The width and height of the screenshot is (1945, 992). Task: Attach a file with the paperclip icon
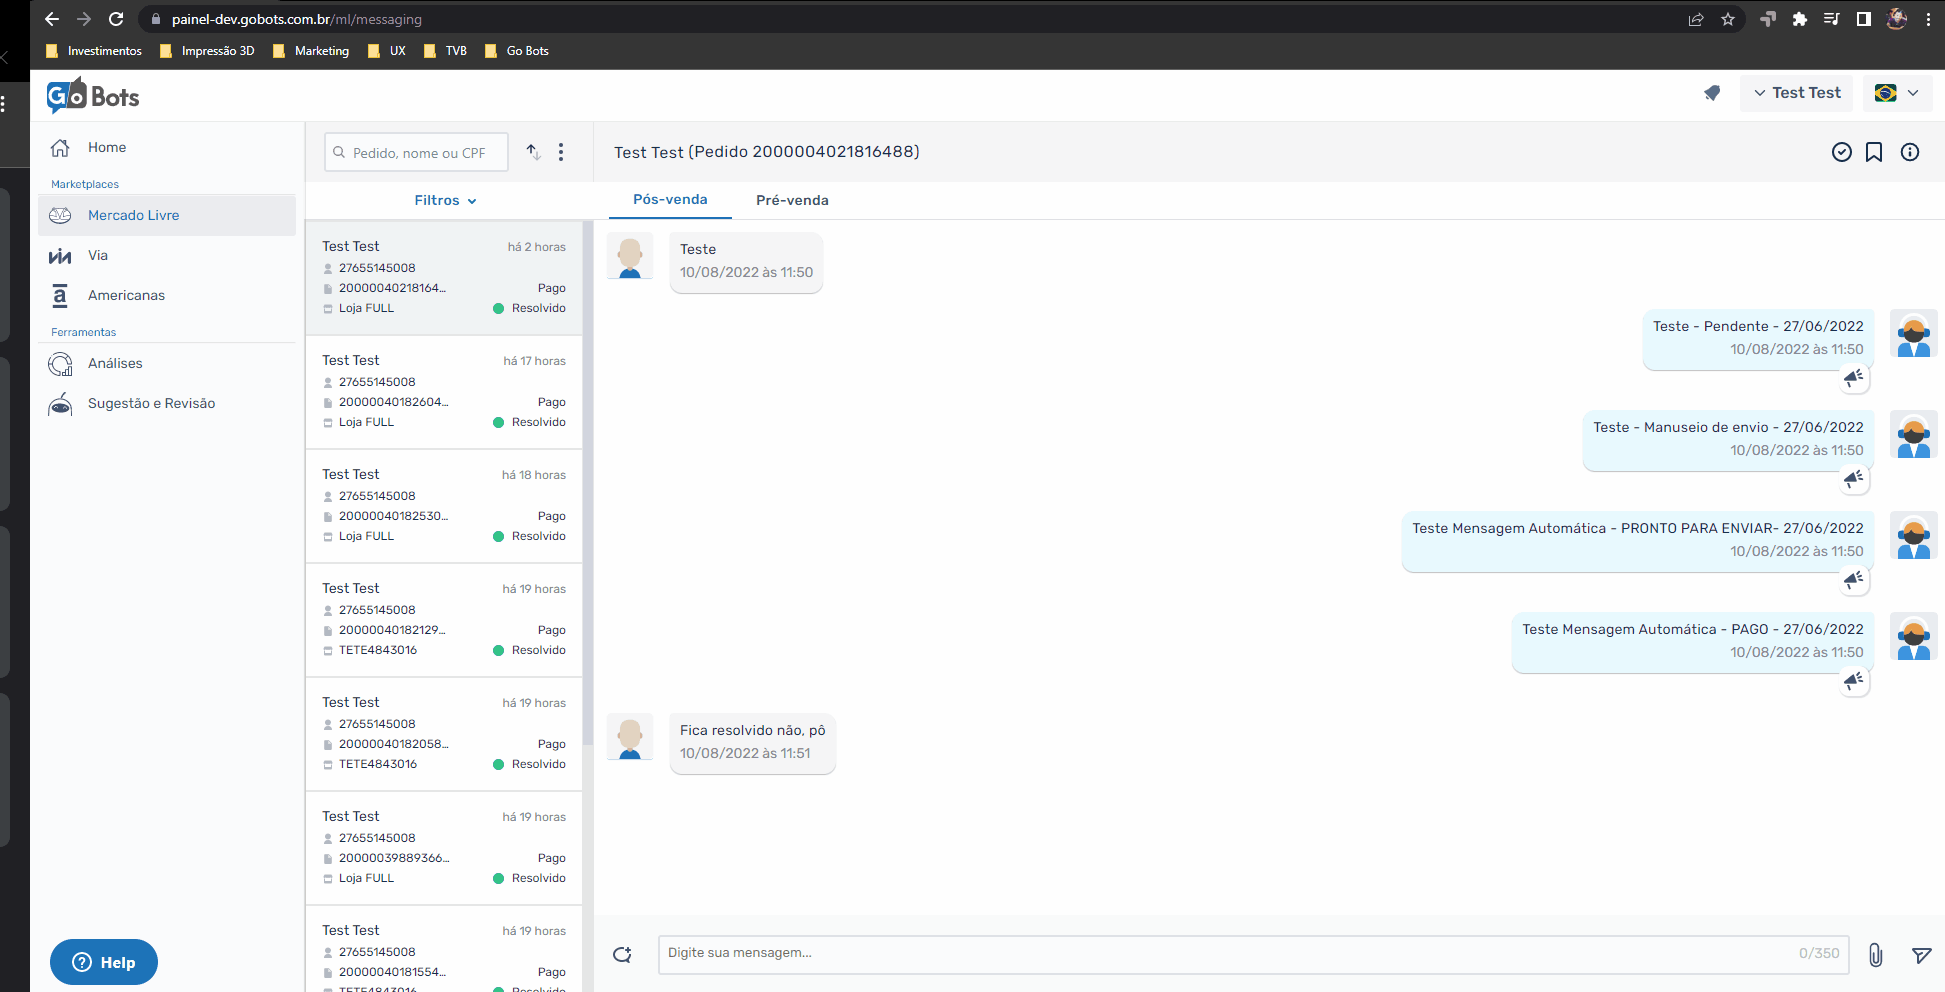1876,955
